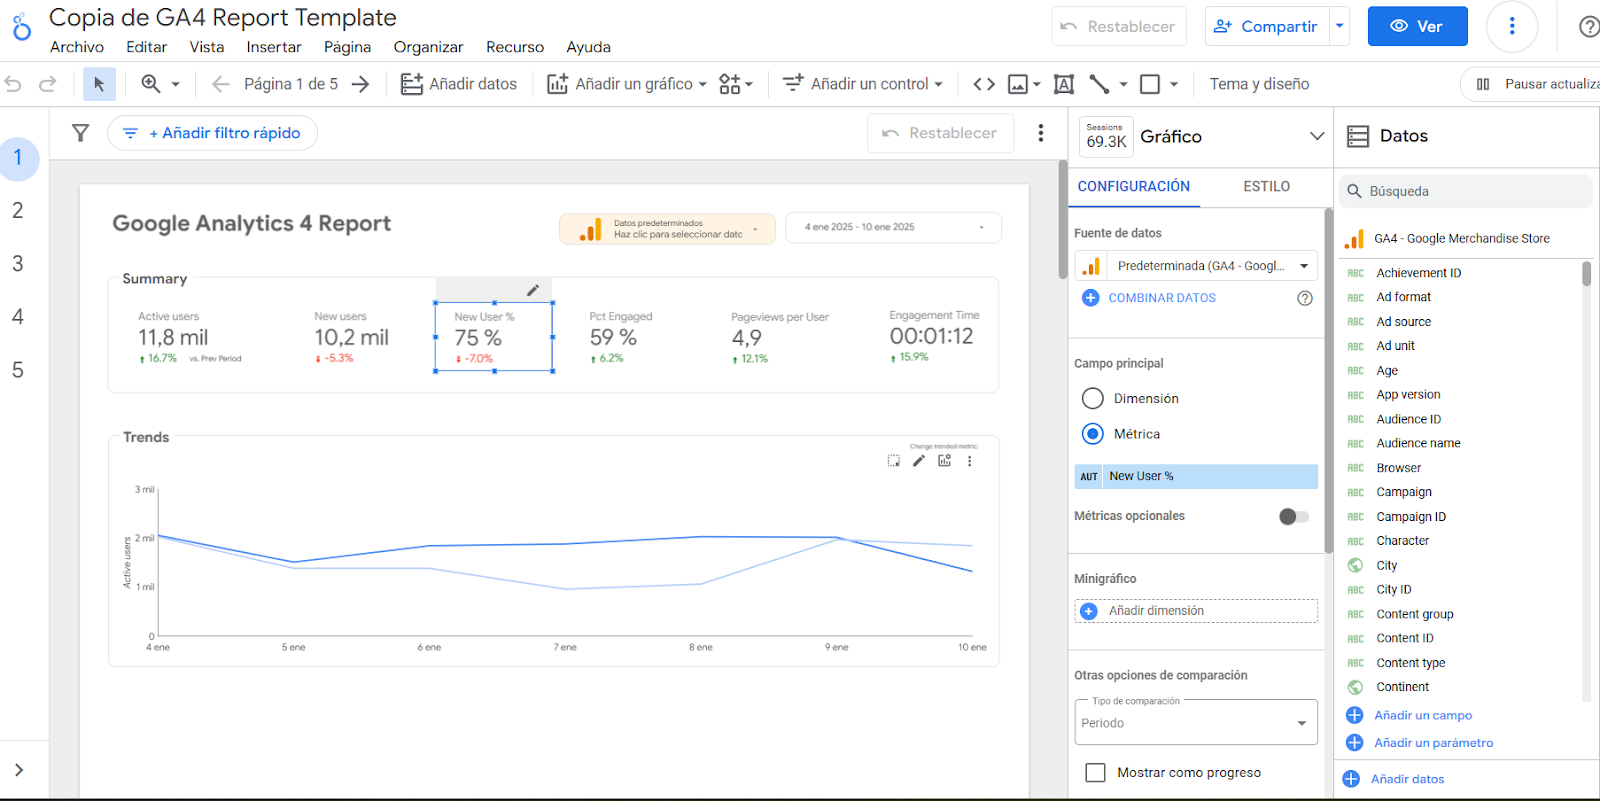The image size is (1600, 801).
Task: Expand the Añadir un gráfico dropdown
Action: coord(702,84)
